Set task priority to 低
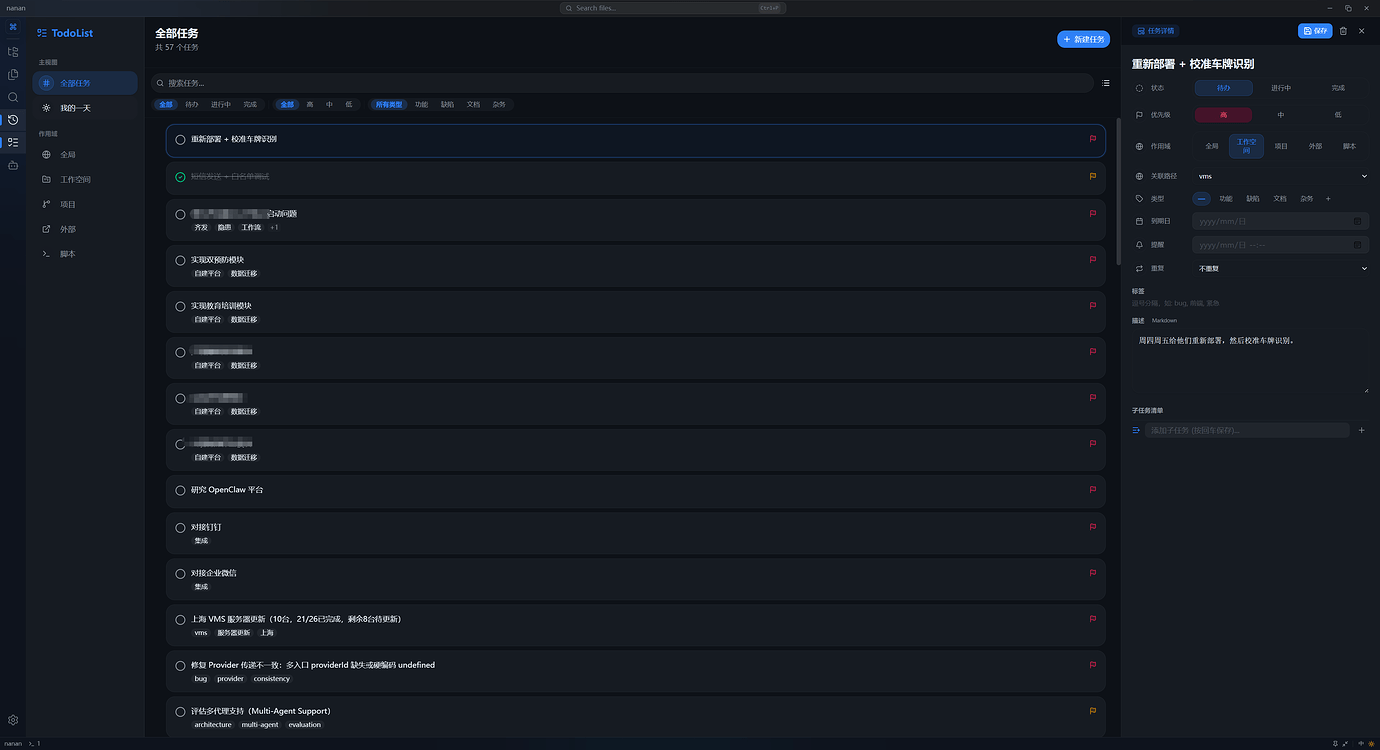Screen dimensions: 1380x750 click(x=1338, y=115)
